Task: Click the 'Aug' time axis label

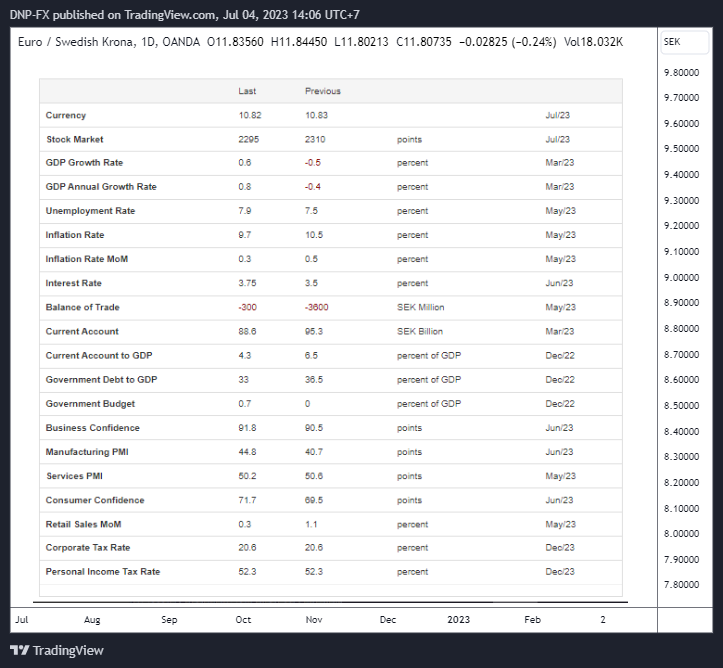Action: pyautogui.click(x=92, y=620)
